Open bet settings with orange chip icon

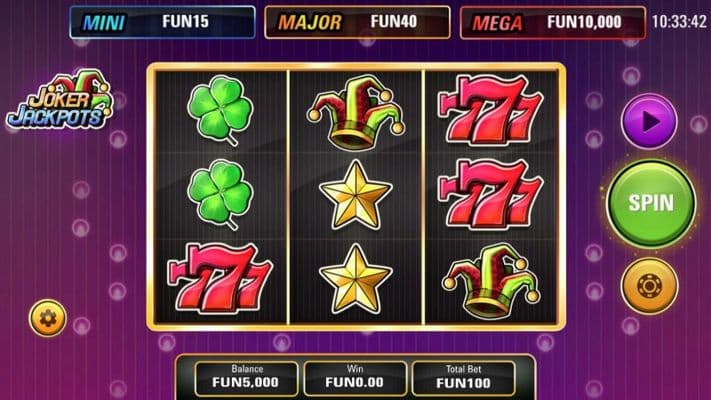[x=649, y=286]
